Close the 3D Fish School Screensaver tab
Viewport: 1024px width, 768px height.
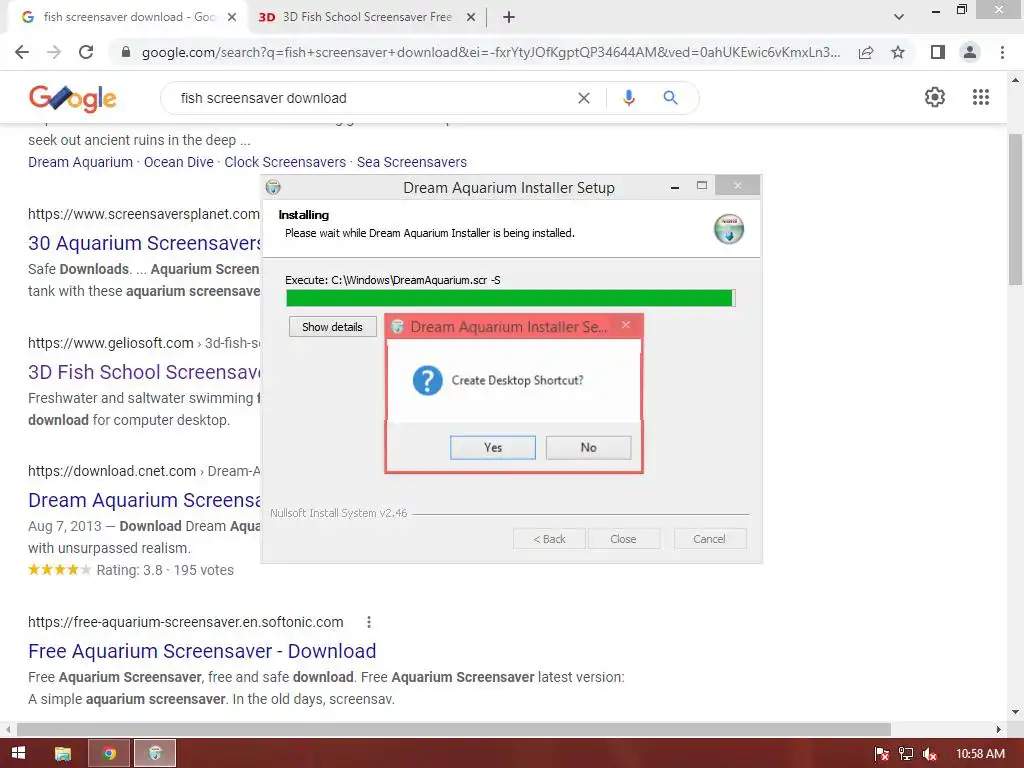471,18
